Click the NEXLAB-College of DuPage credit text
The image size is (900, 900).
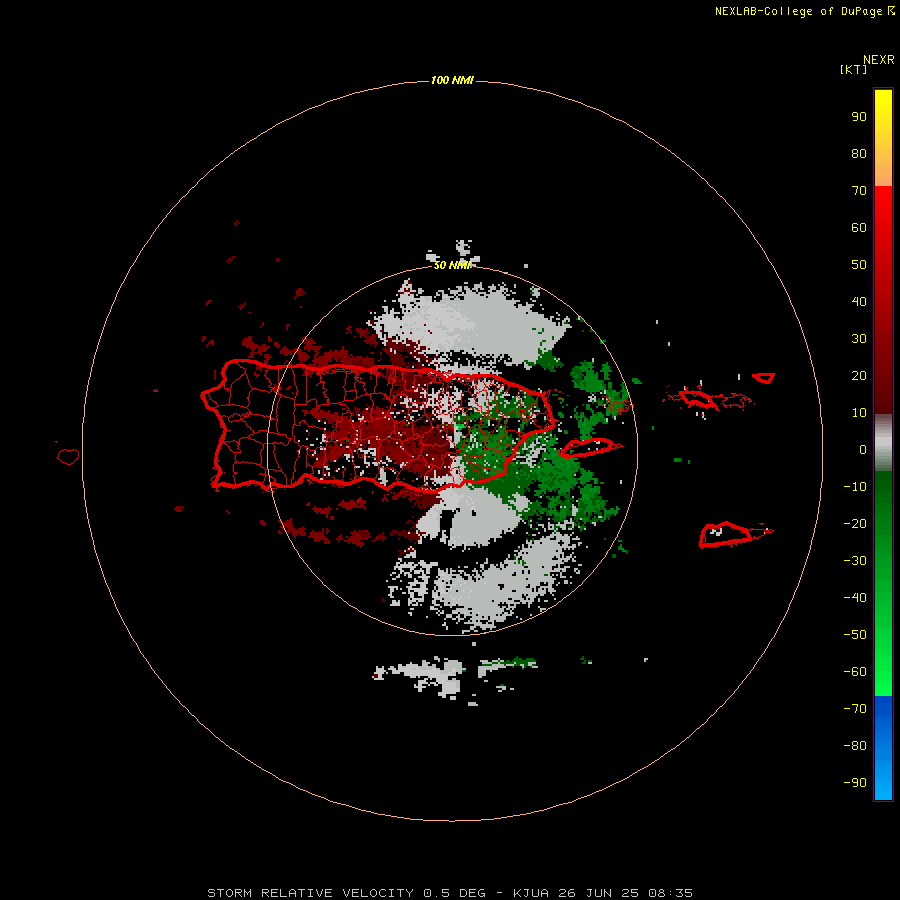804,11
